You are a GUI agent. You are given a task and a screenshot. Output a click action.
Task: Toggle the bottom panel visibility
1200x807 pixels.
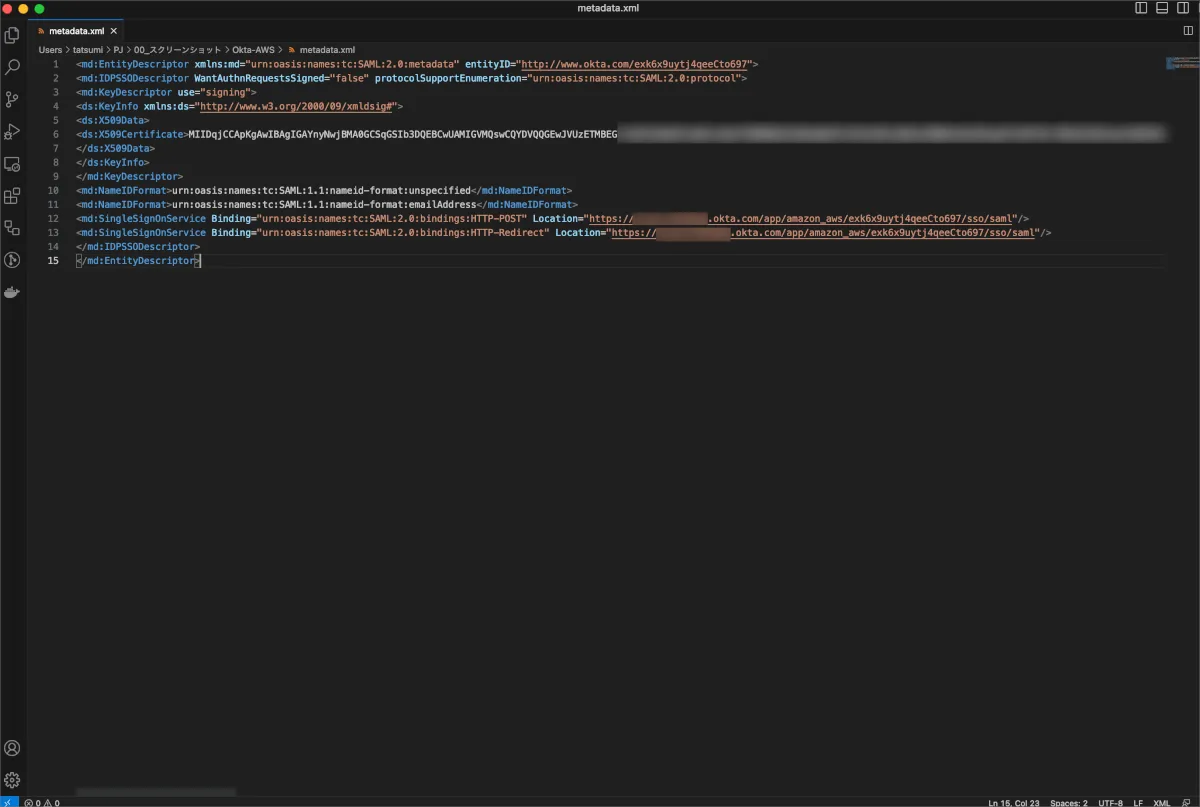pyautogui.click(x=1162, y=8)
